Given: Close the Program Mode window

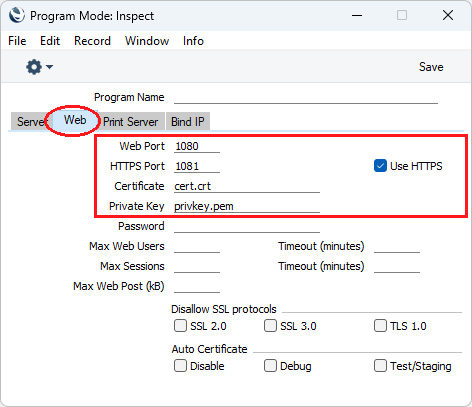Looking at the screenshot, I should pyautogui.click(x=448, y=15).
